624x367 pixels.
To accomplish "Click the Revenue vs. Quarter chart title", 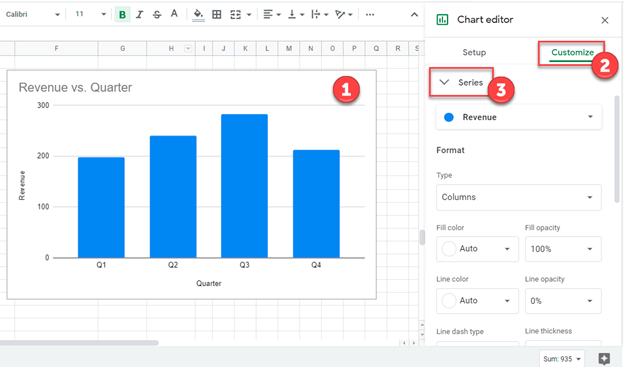I will [x=75, y=87].
